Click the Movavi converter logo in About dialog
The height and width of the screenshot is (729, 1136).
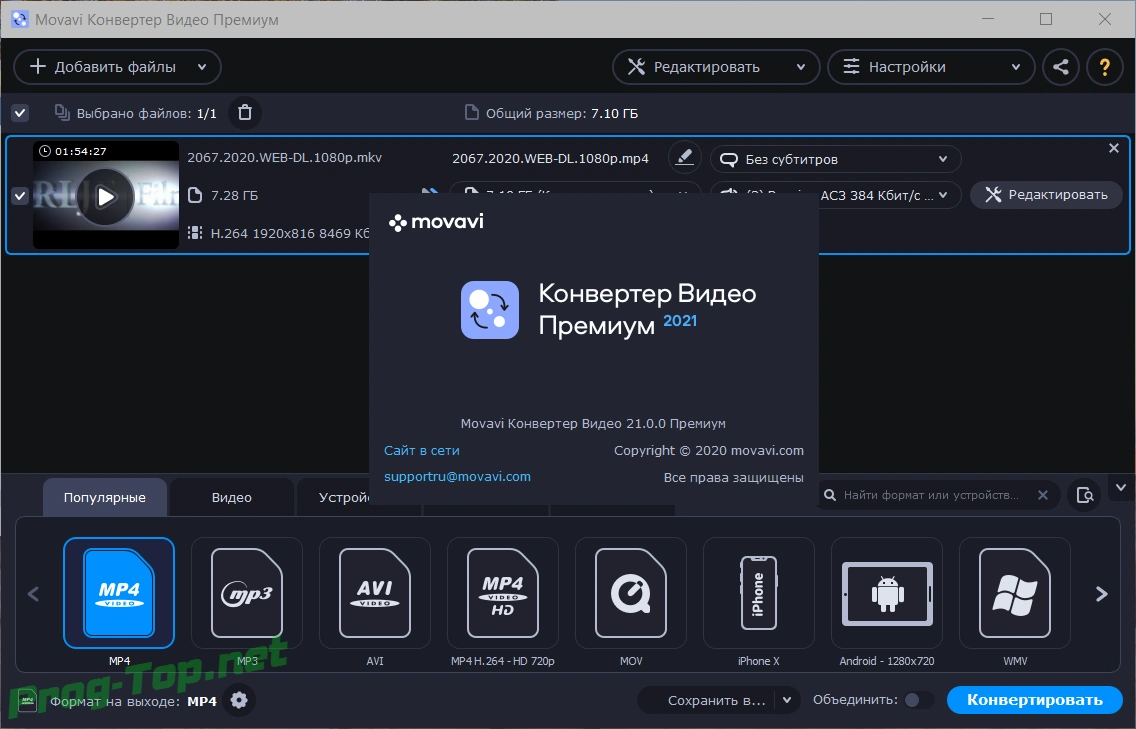(x=490, y=310)
